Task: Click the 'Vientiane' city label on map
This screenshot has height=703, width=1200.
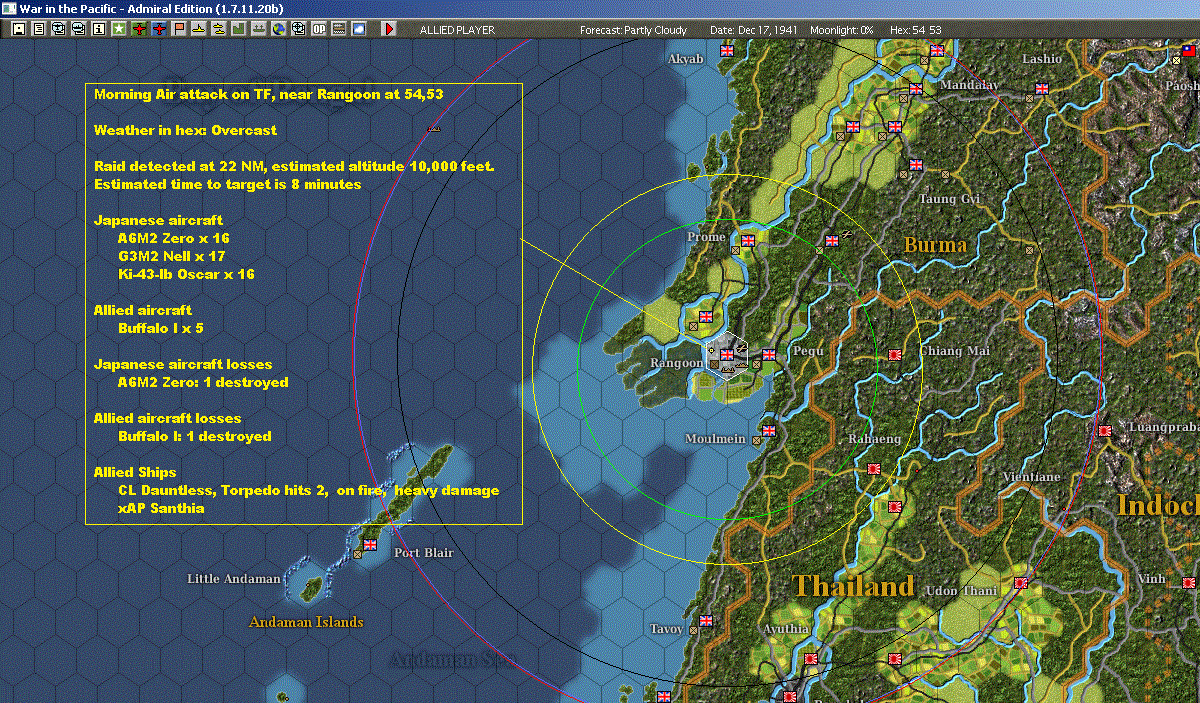Action: pos(1031,477)
